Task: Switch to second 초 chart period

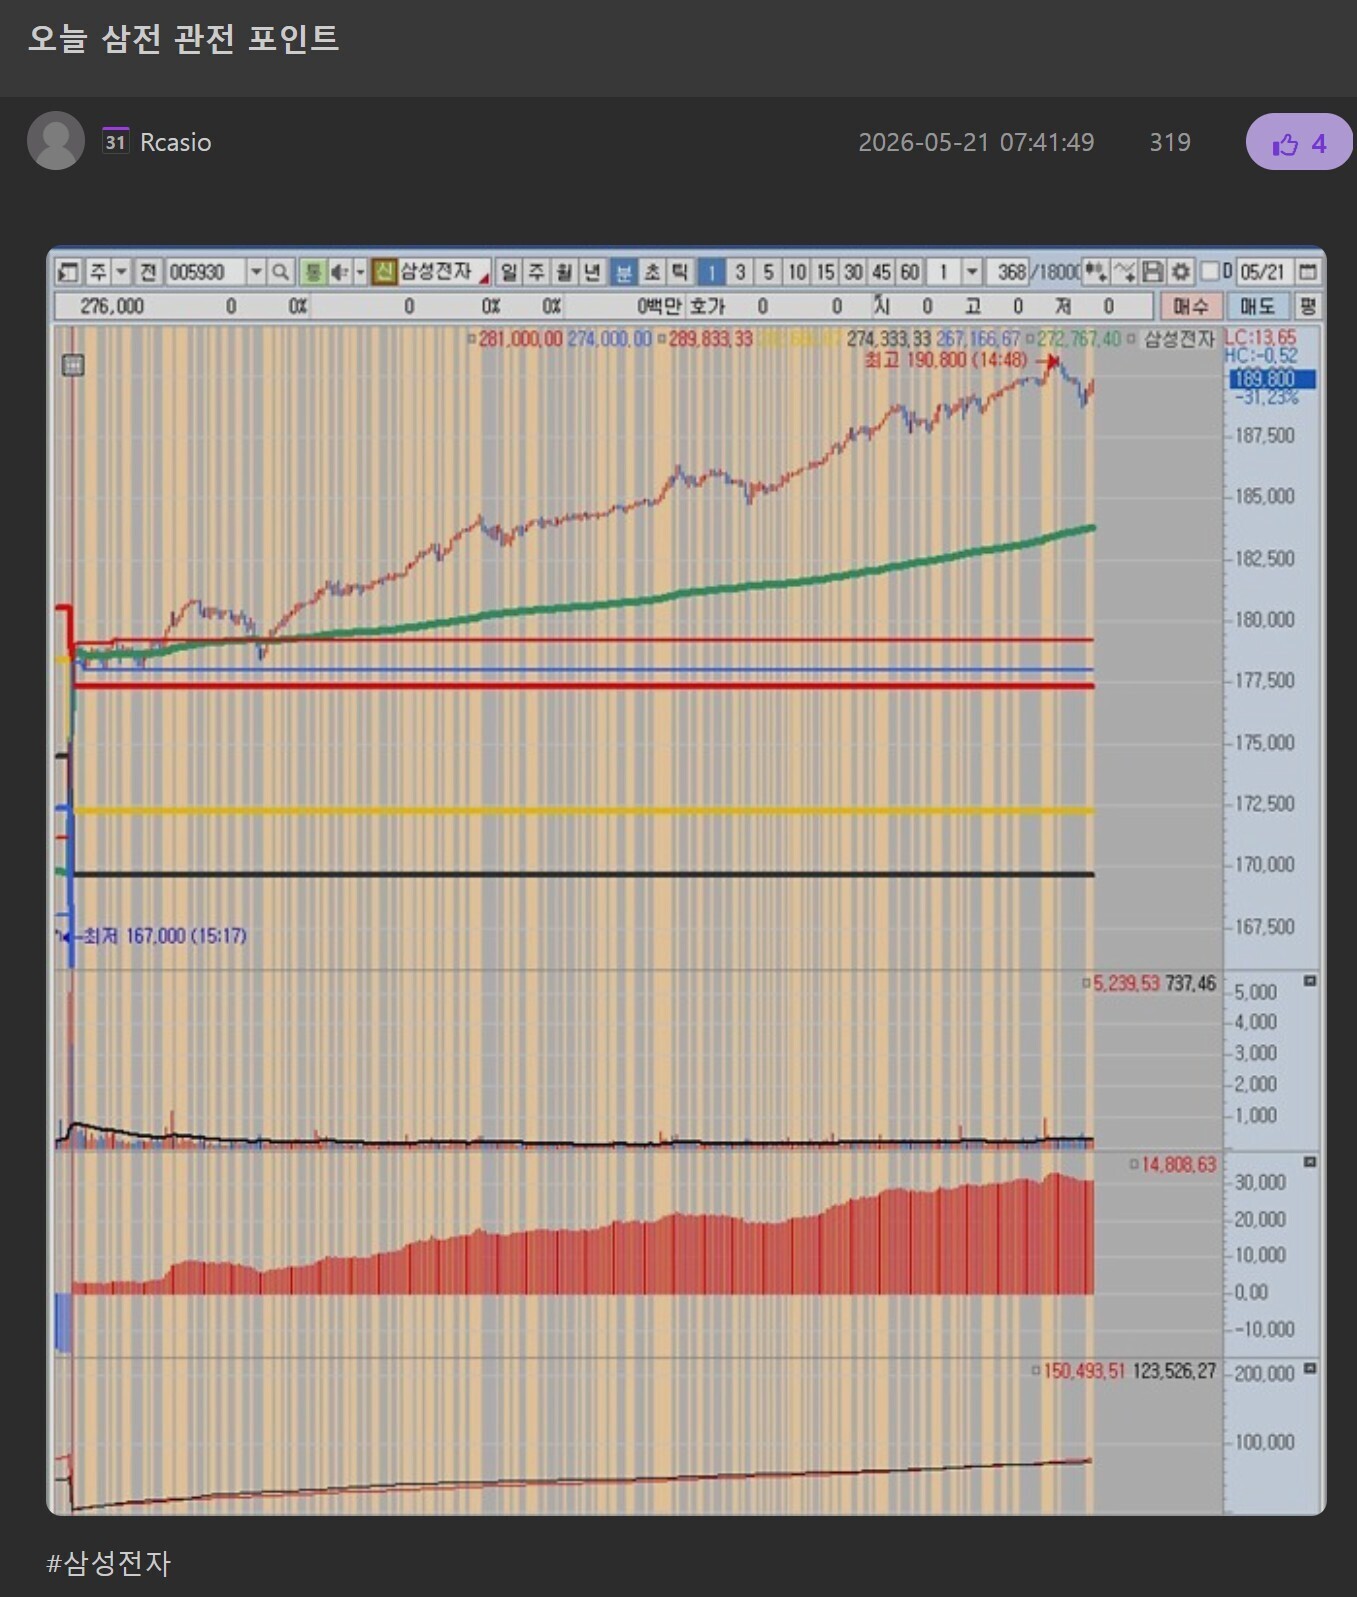Action: point(651,272)
